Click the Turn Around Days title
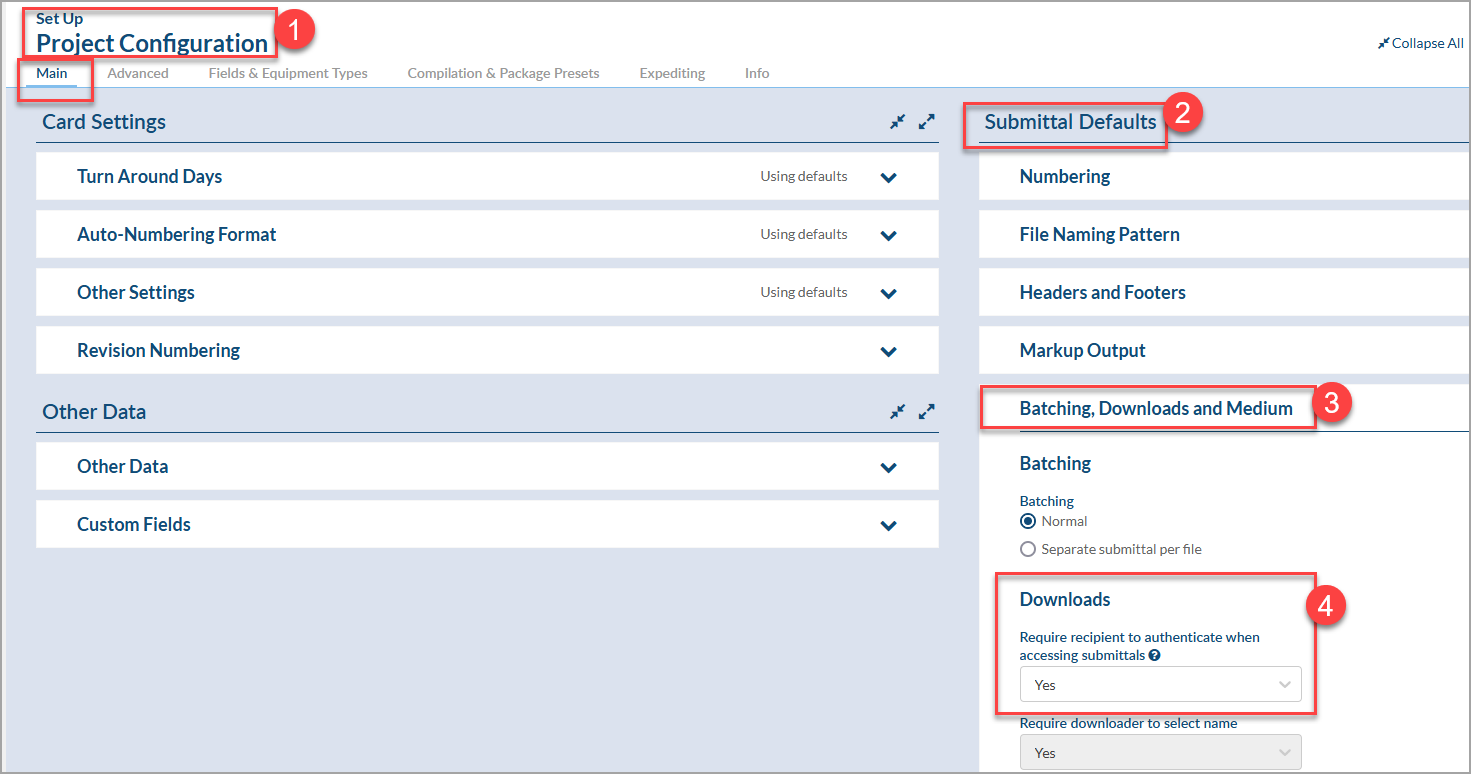Screen dimensions: 1471x774 click(150, 176)
